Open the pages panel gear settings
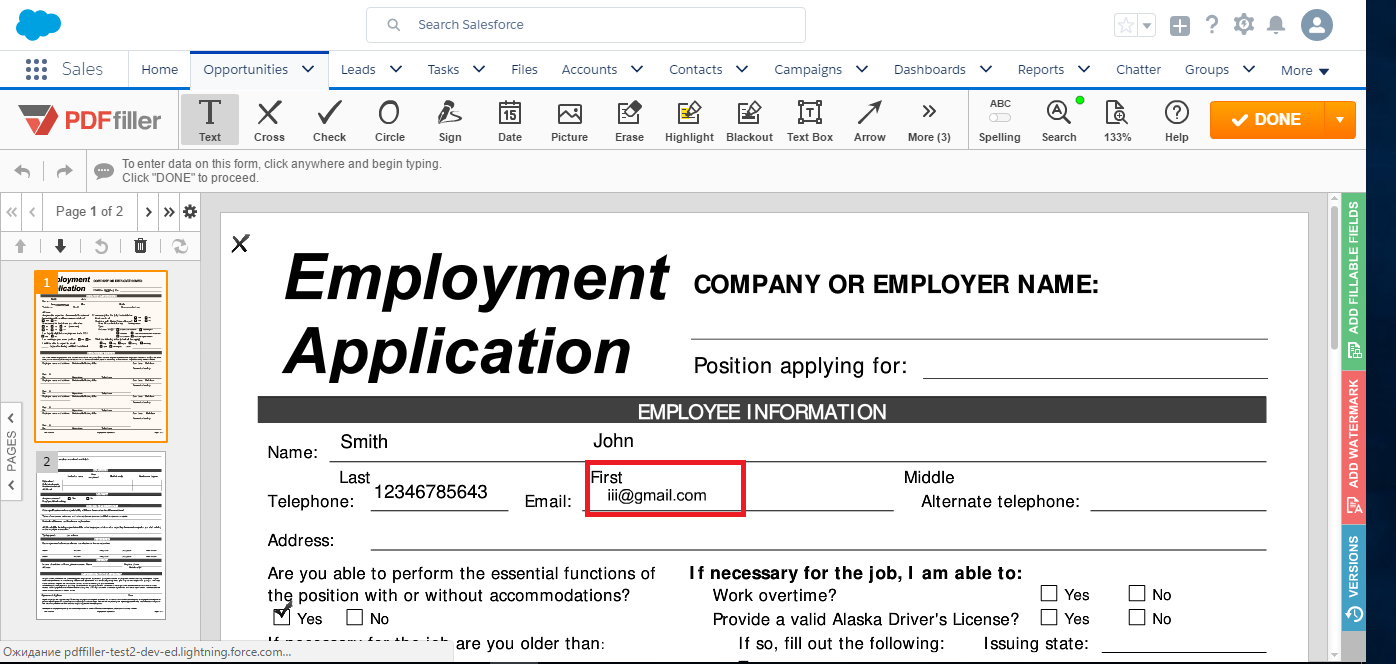 tap(189, 212)
